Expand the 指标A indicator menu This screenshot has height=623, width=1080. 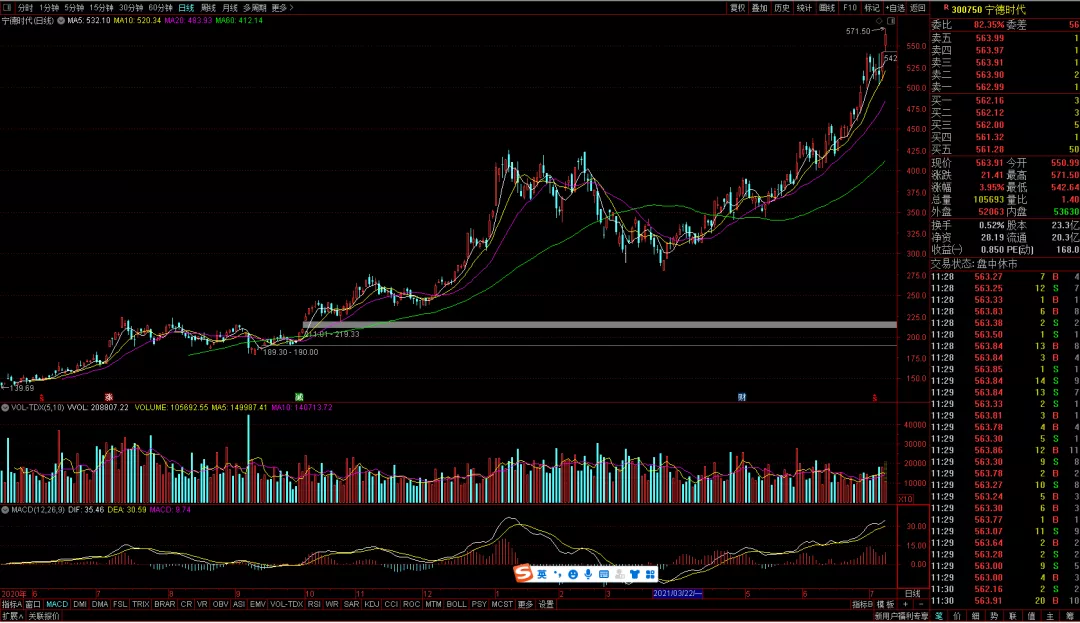pyautogui.click(x=12, y=604)
